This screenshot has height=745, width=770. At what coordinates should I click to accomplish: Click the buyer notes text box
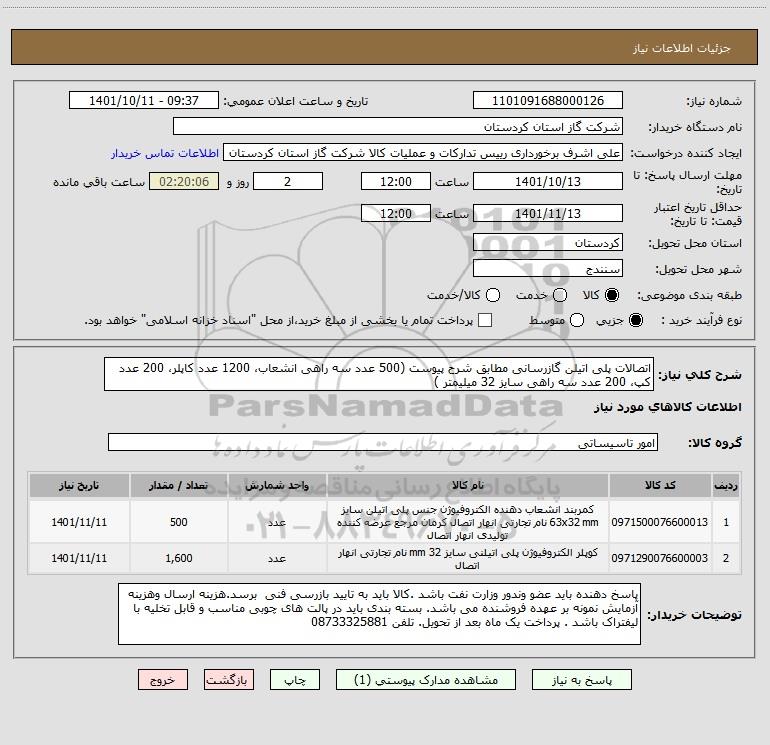[x=379, y=614]
